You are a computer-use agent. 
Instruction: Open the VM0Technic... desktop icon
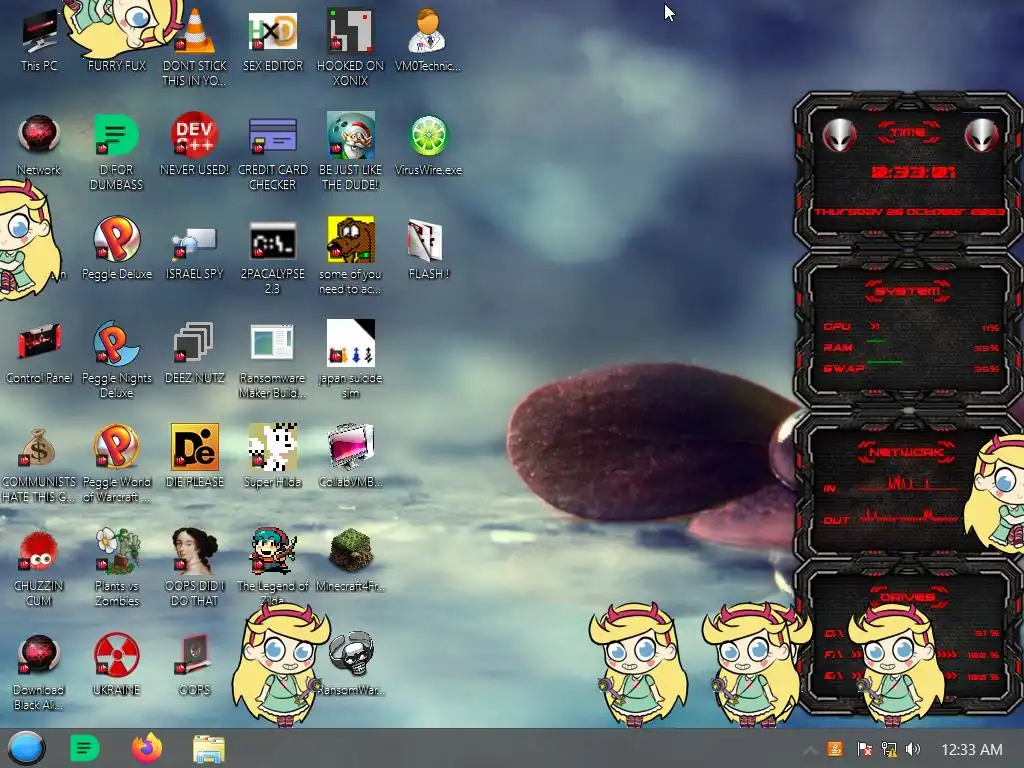click(x=428, y=40)
